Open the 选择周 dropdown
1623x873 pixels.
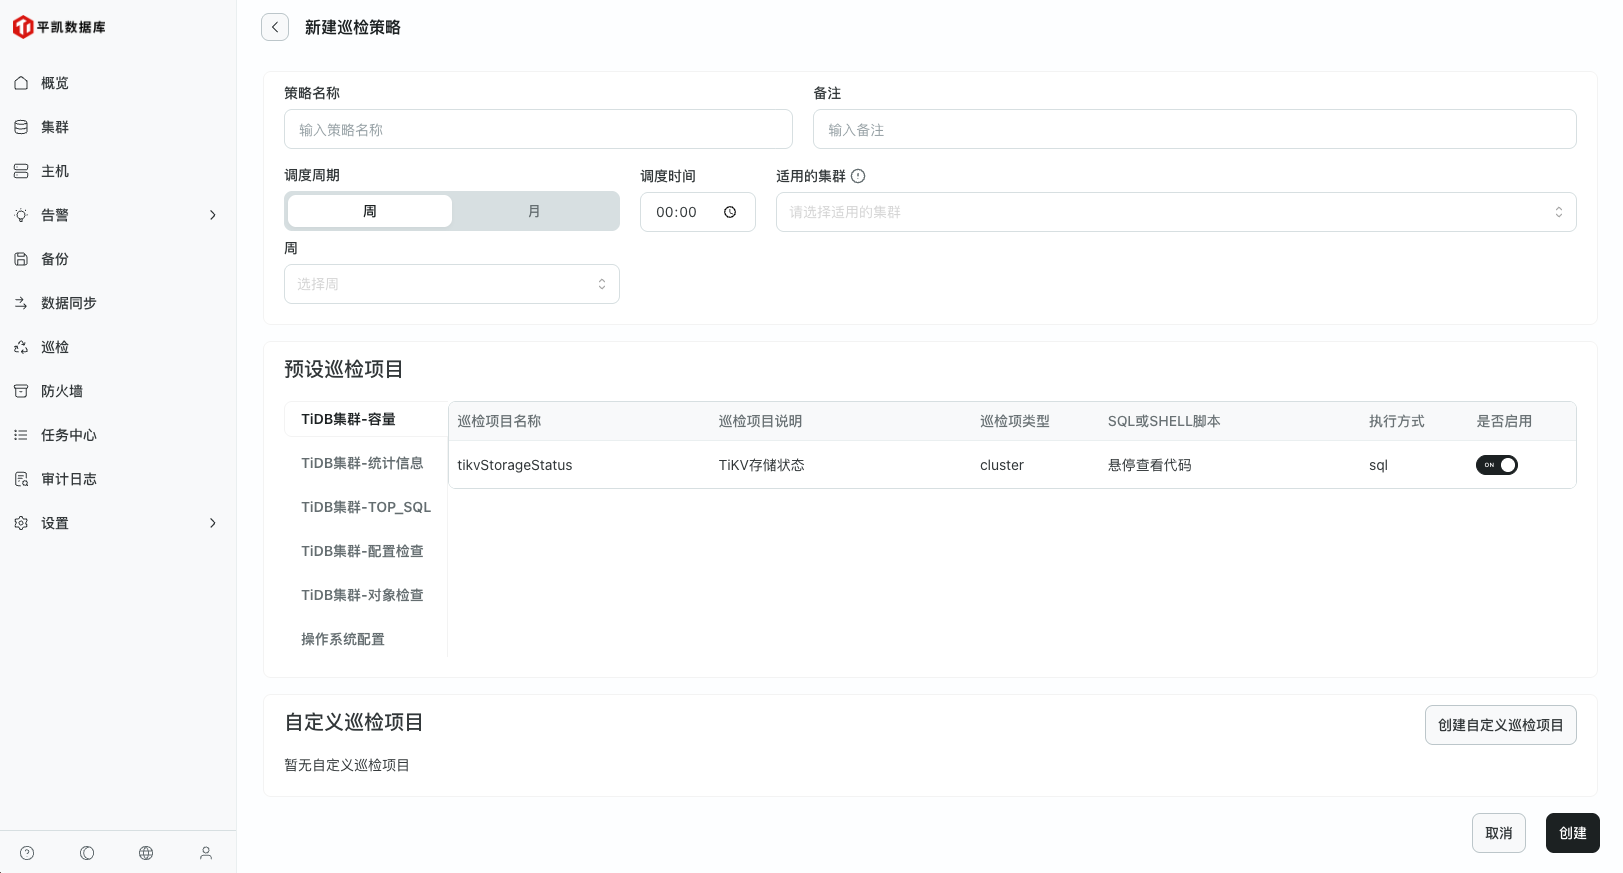pyautogui.click(x=451, y=284)
